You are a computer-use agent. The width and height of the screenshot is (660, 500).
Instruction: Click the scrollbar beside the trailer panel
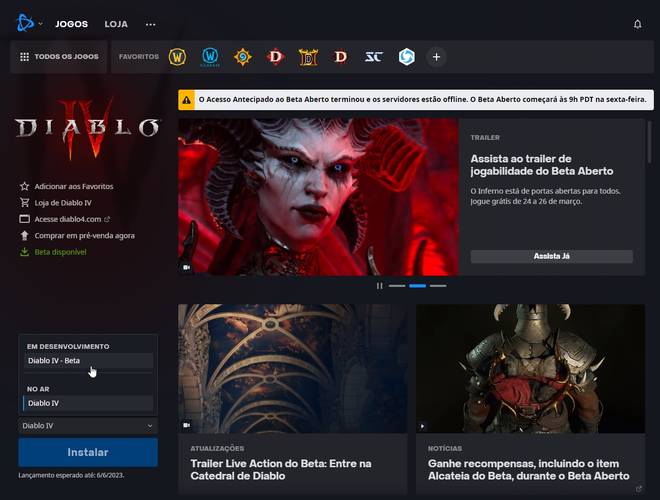[649, 143]
